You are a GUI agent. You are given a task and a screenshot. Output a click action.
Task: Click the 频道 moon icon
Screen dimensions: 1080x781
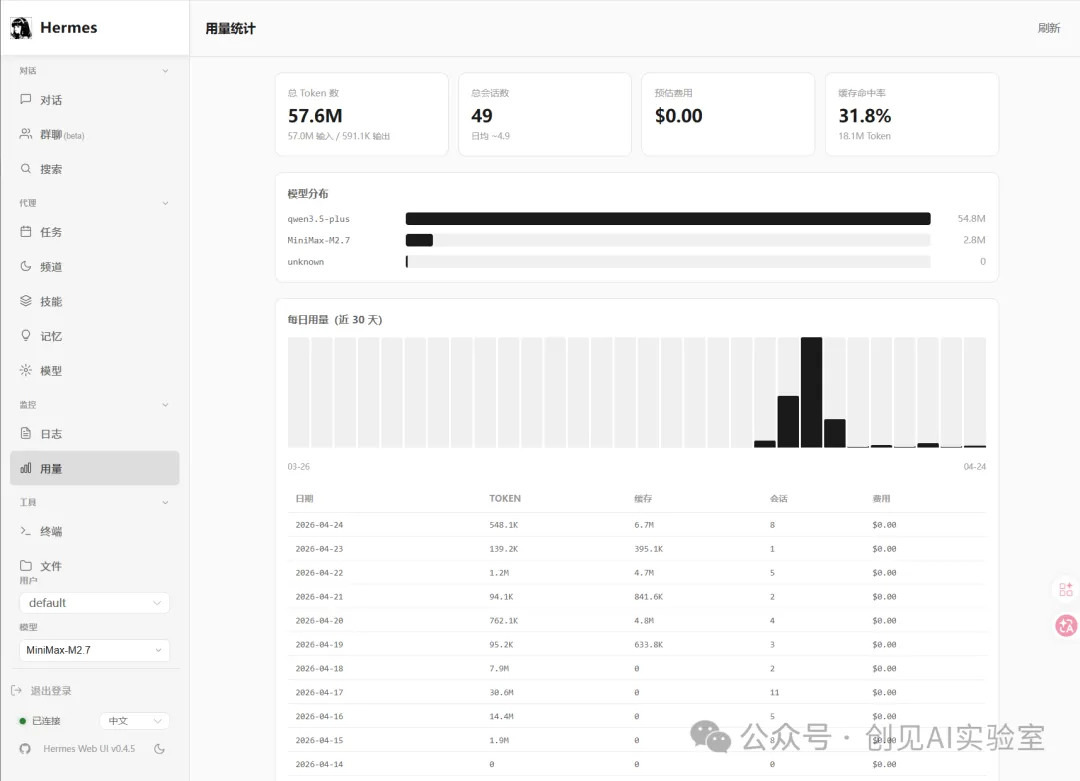pyautogui.click(x=25, y=266)
